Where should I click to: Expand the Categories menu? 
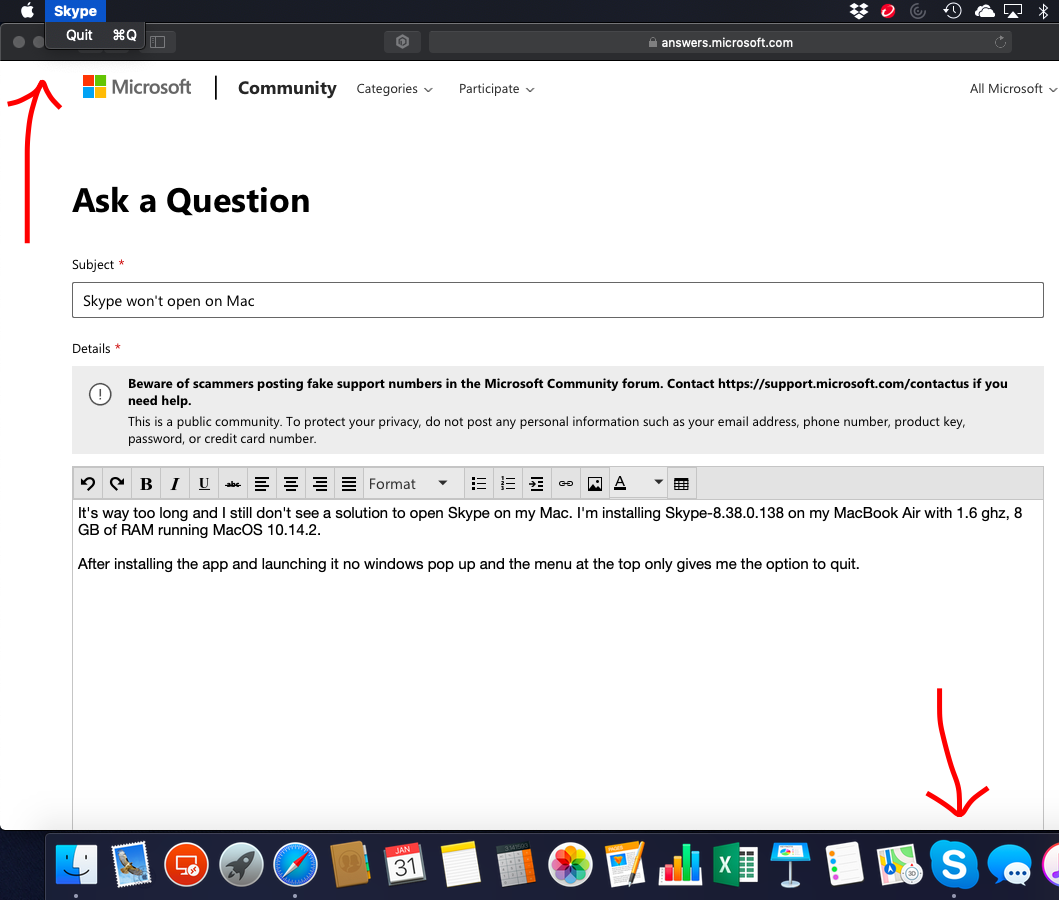pyautogui.click(x=394, y=88)
